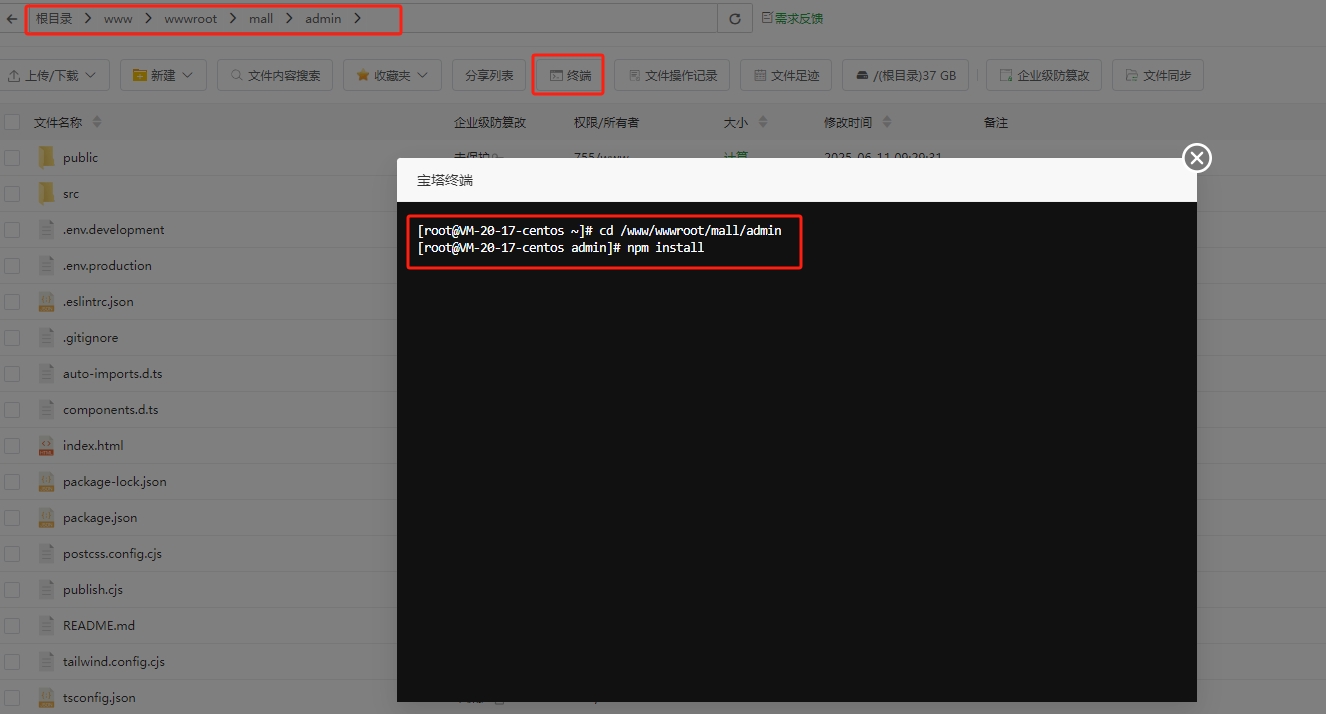The height and width of the screenshot is (714, 1326).
Task: Click the back arrow in path bar
Action: tap(11, 19)
